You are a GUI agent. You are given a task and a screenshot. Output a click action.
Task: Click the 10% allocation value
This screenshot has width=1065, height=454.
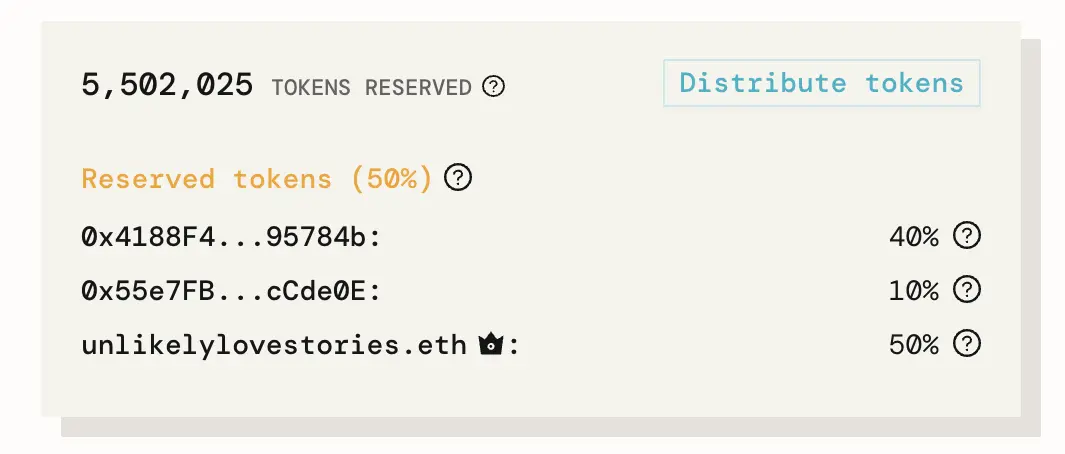coord(913,291)
